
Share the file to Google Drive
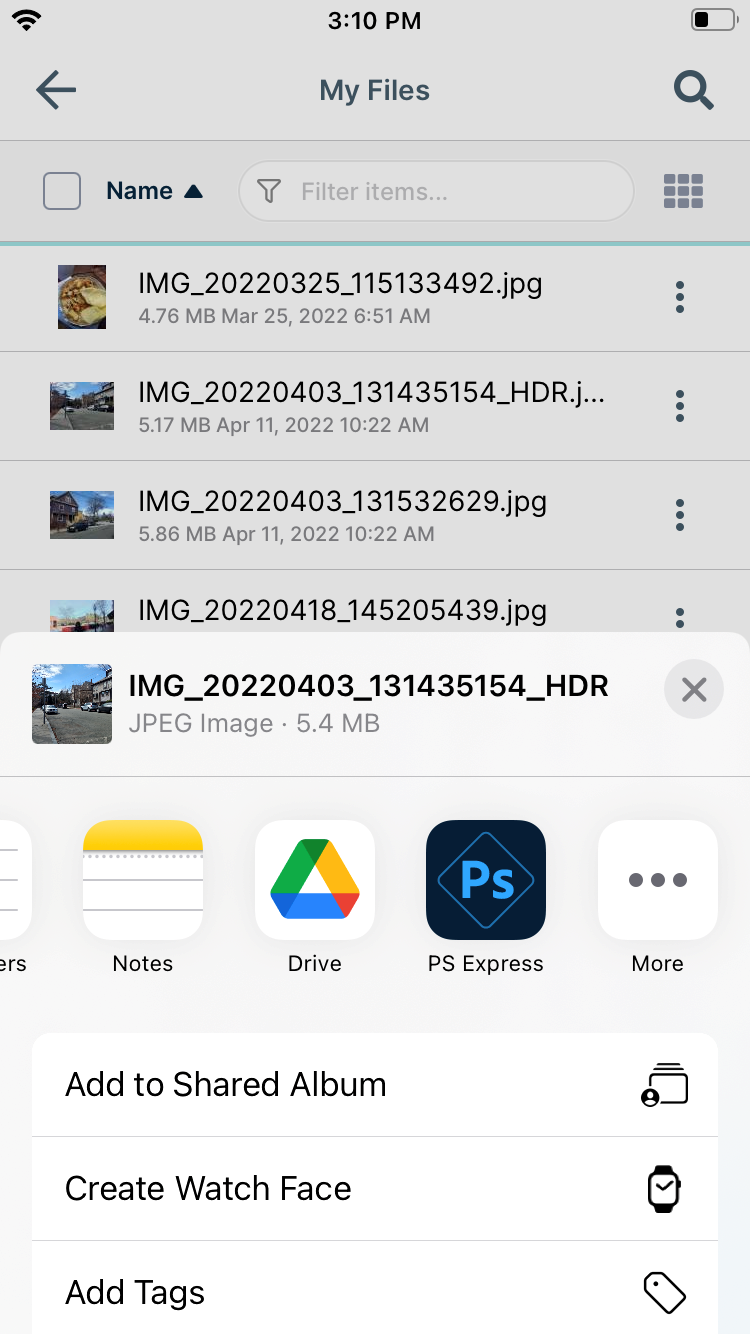click(x=315, y=880)
